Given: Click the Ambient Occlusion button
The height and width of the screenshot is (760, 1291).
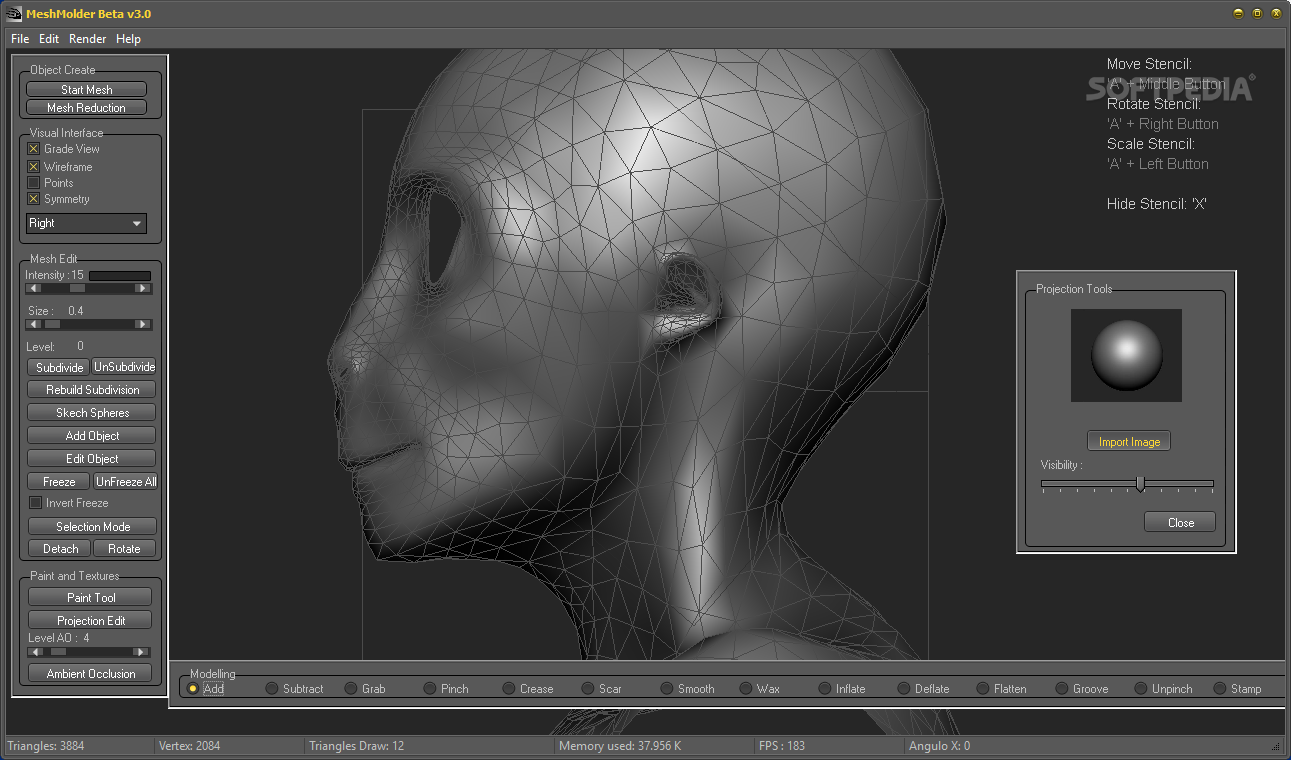Looking at the screenshot, I should (x=91, y=674).
